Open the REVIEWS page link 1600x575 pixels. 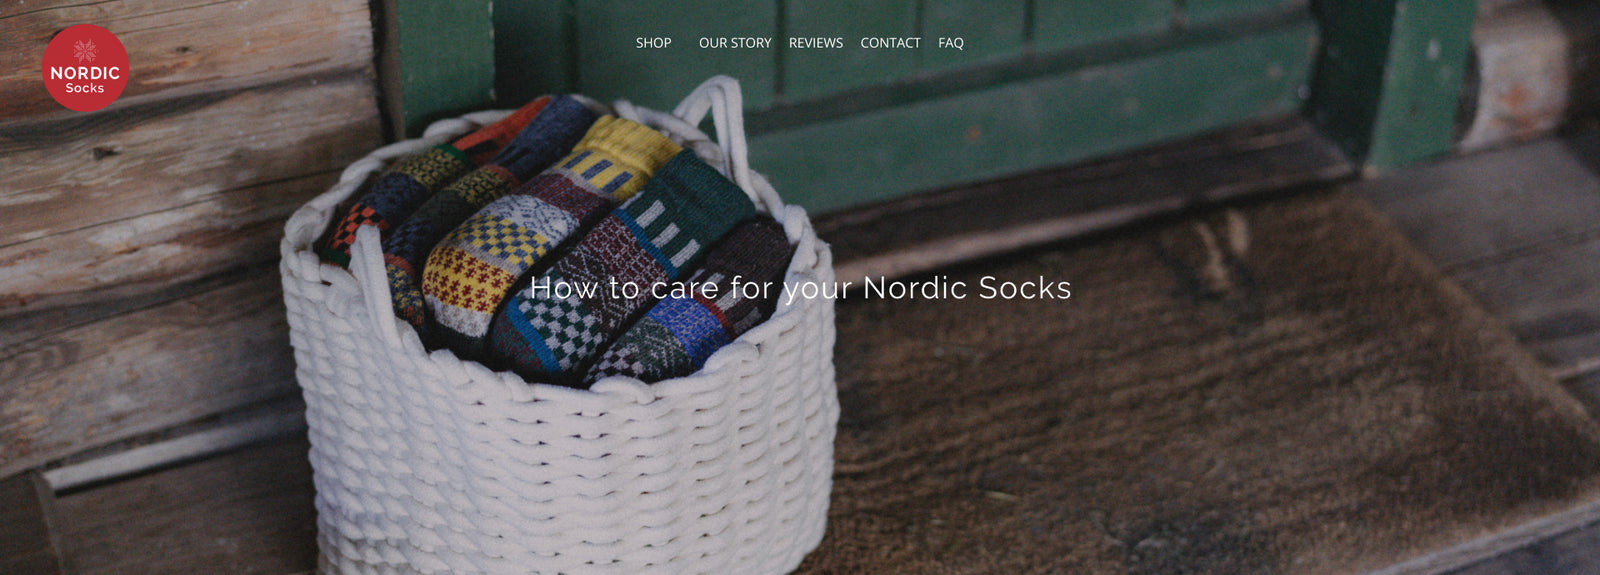pos(815,43)
